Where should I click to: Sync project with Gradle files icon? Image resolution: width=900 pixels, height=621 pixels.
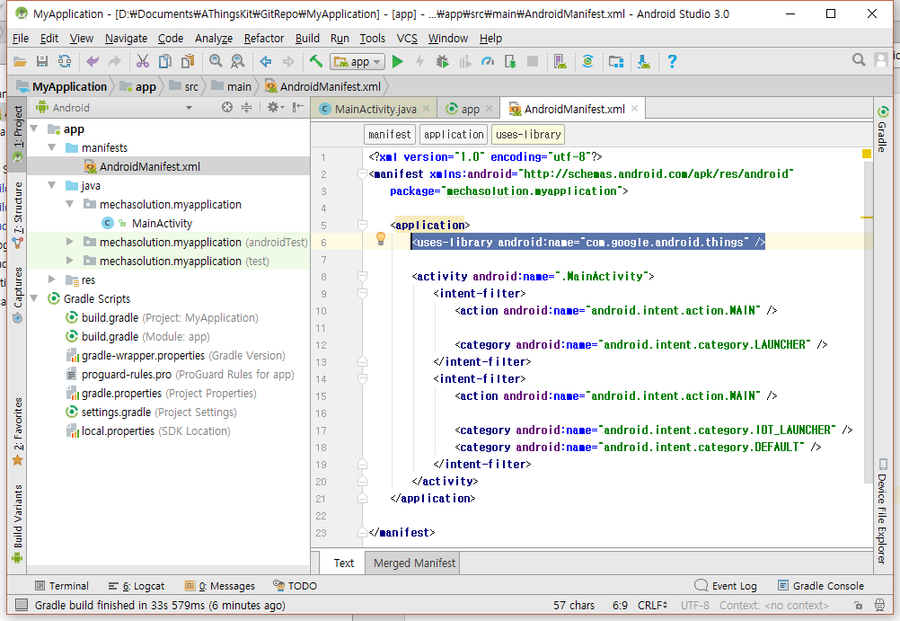pos(588,61)
